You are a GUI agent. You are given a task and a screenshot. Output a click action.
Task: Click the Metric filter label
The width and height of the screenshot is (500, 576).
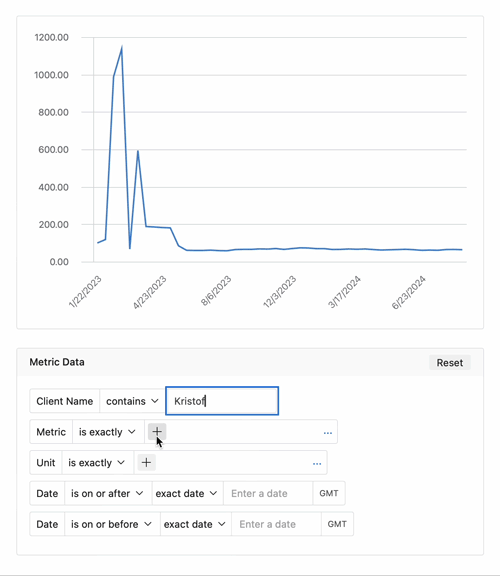51,432
